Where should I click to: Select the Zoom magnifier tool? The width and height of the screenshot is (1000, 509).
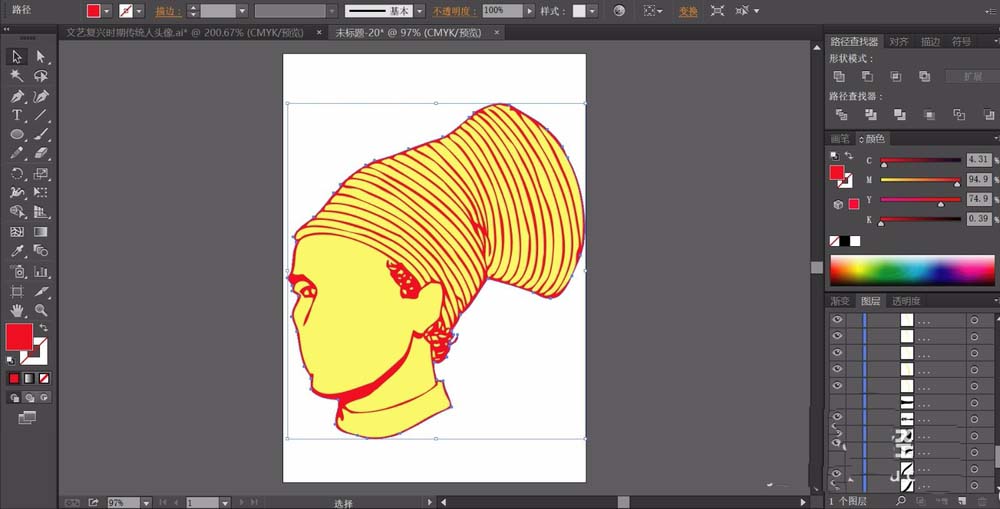(x=41, y=311)
